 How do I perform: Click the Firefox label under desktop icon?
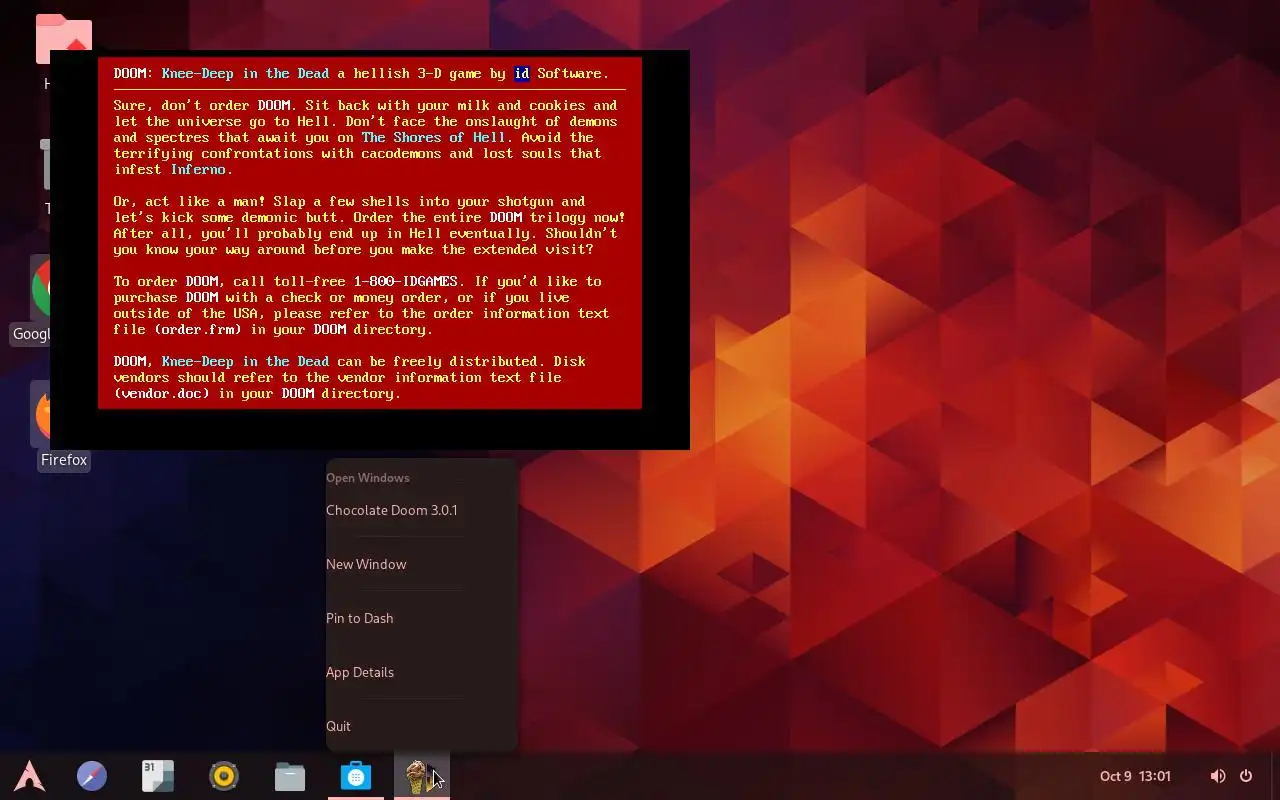tap(64, 460)
